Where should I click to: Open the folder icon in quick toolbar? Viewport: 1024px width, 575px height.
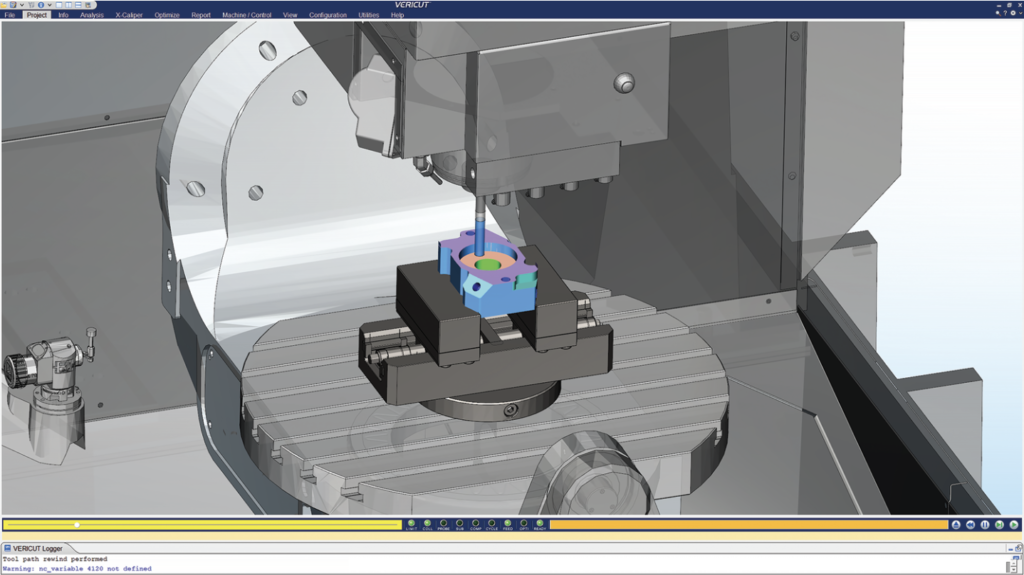[x=3, y=5]
